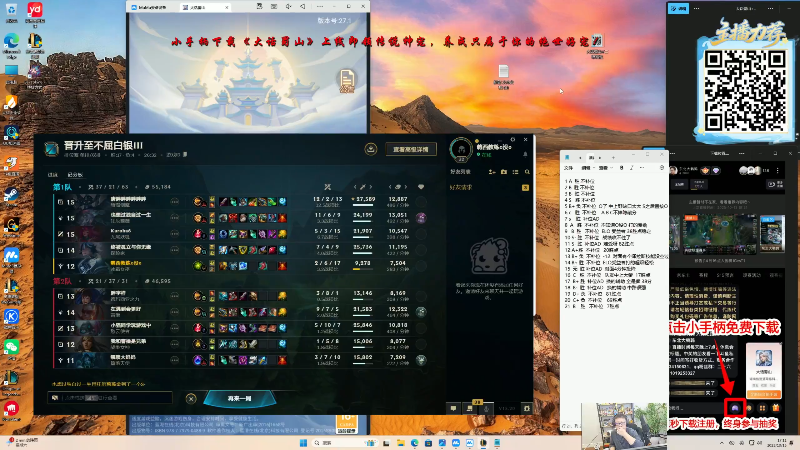
Task: Honor the player with 3 / 7 / 10
Action: click(x=421, y=360)
